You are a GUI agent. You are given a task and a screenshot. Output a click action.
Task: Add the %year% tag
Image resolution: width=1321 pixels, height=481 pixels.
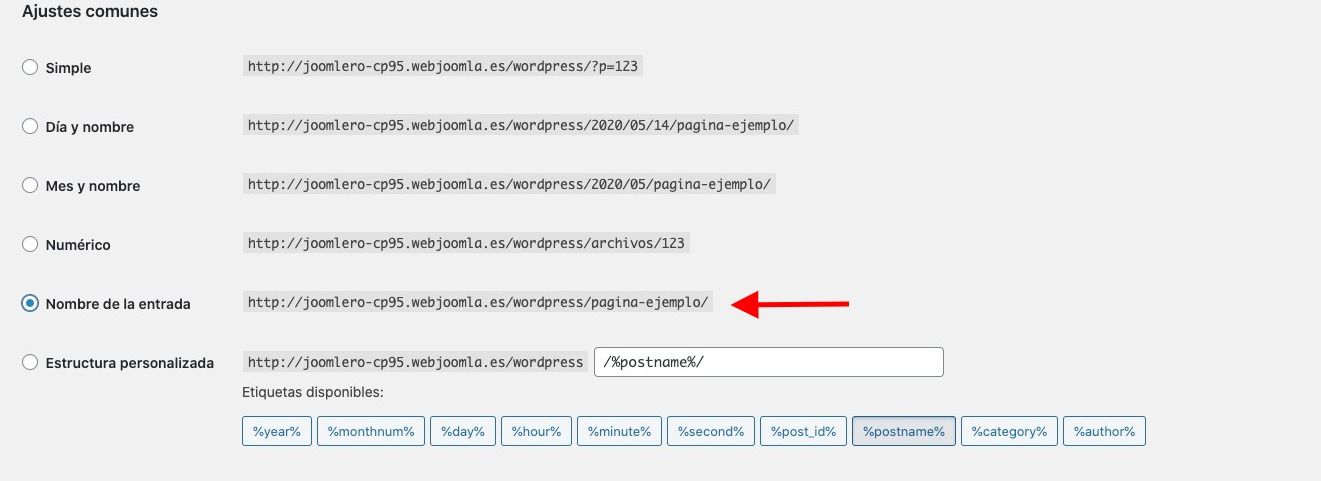(x=277, y=431)
